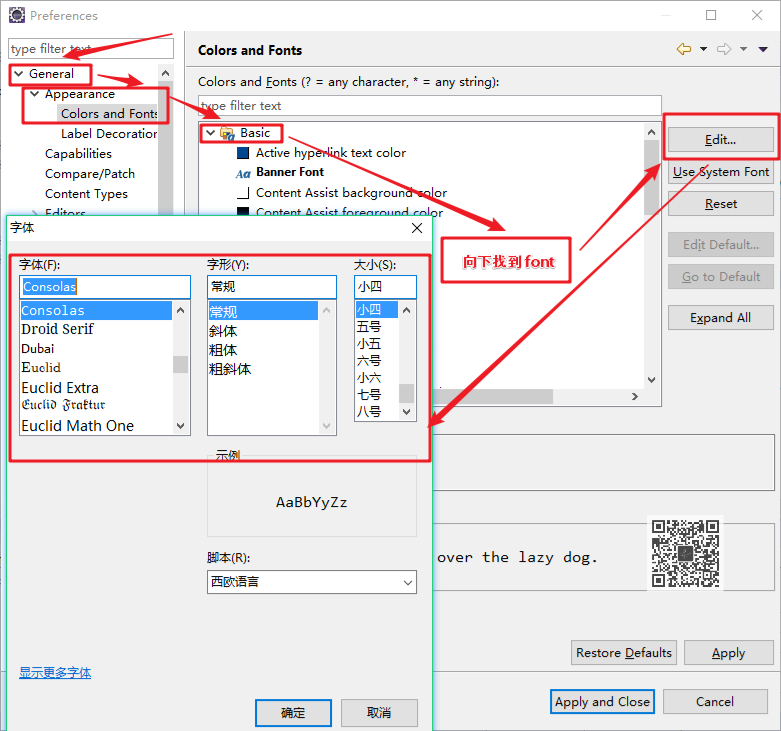
Task: Click the Colors and Fonts filter field
Action: [430, 106]
